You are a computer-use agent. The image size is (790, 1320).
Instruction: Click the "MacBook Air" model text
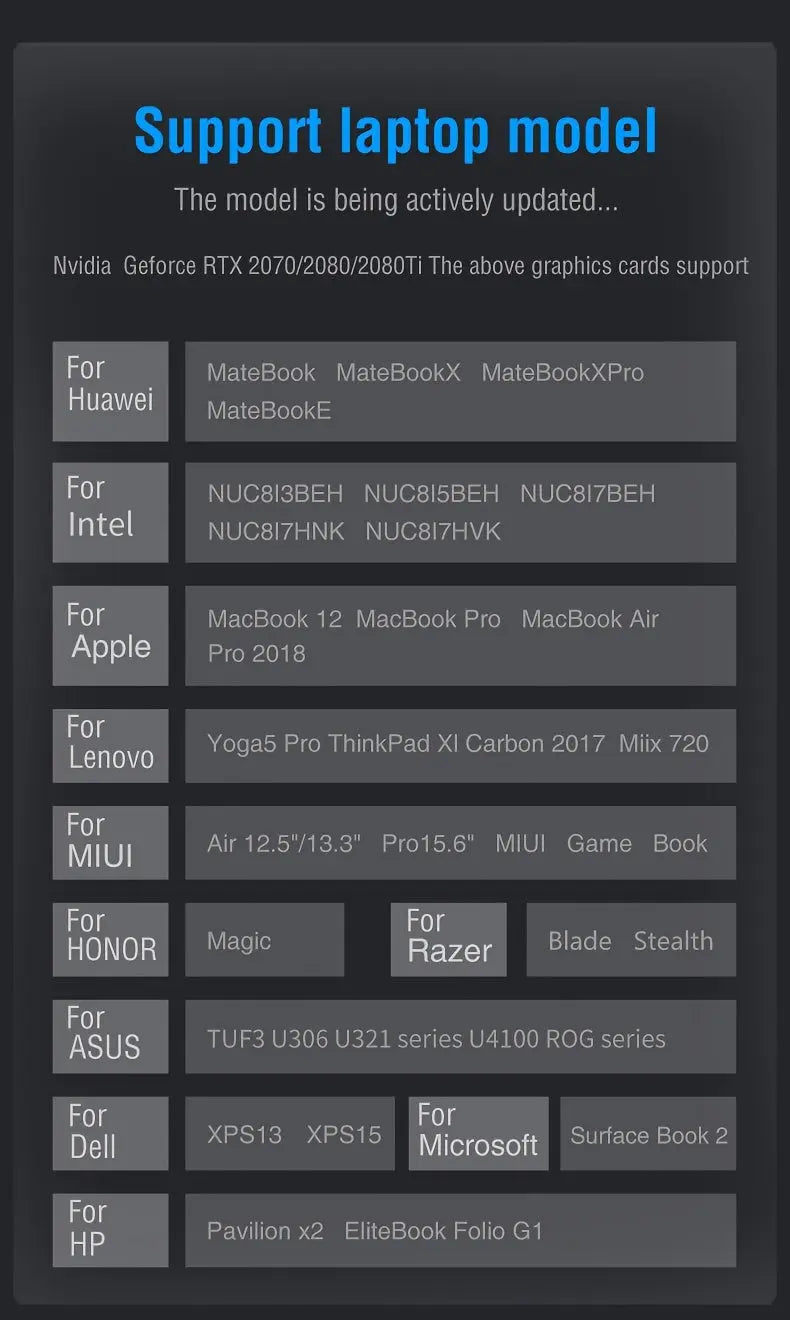[x=590, y=619]
